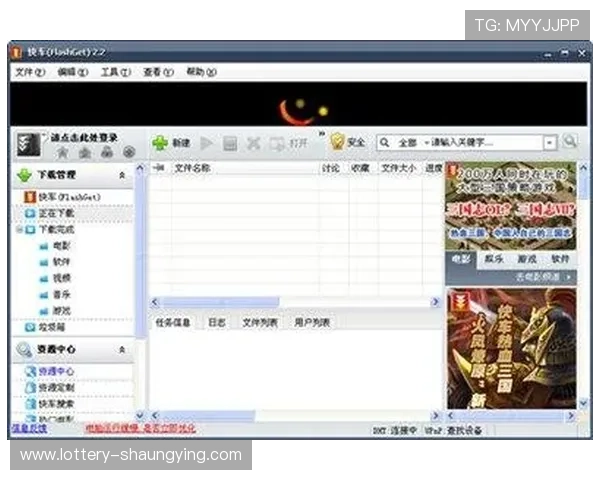Select 音乐 category under 下载完成
600x480 pixels.
(x=62, y=295)
